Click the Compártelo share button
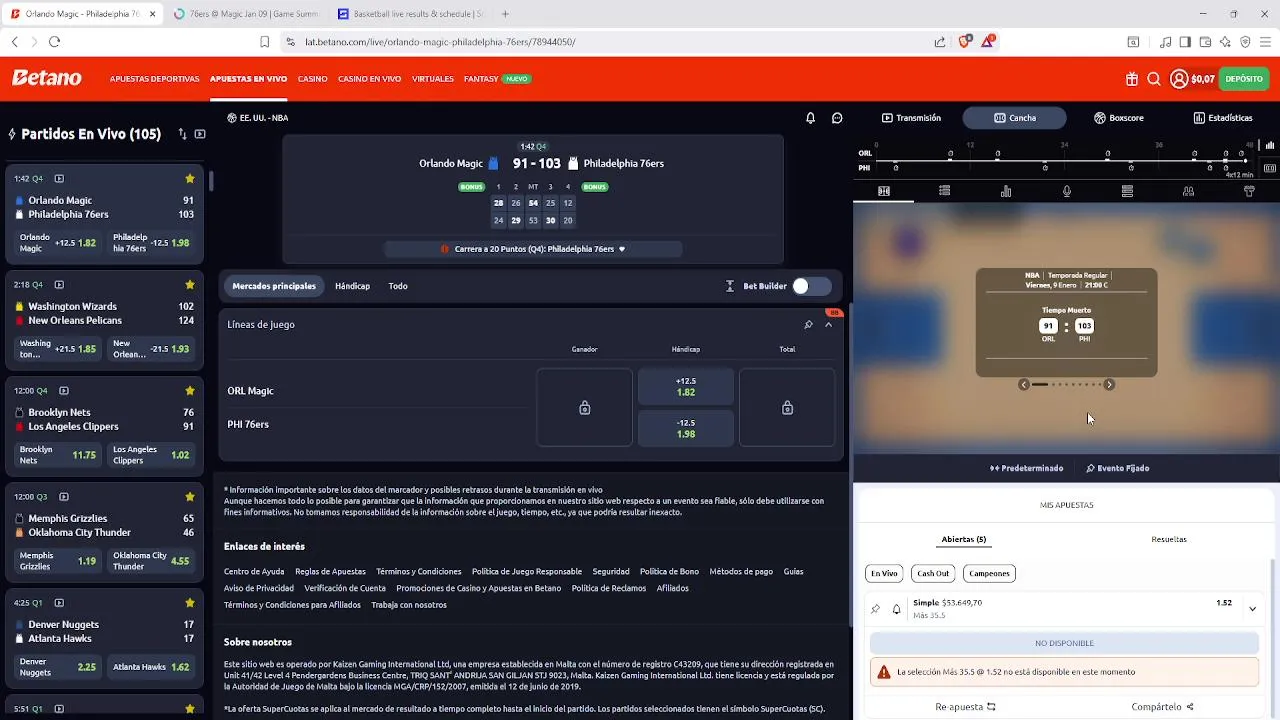 [1162, 707]
